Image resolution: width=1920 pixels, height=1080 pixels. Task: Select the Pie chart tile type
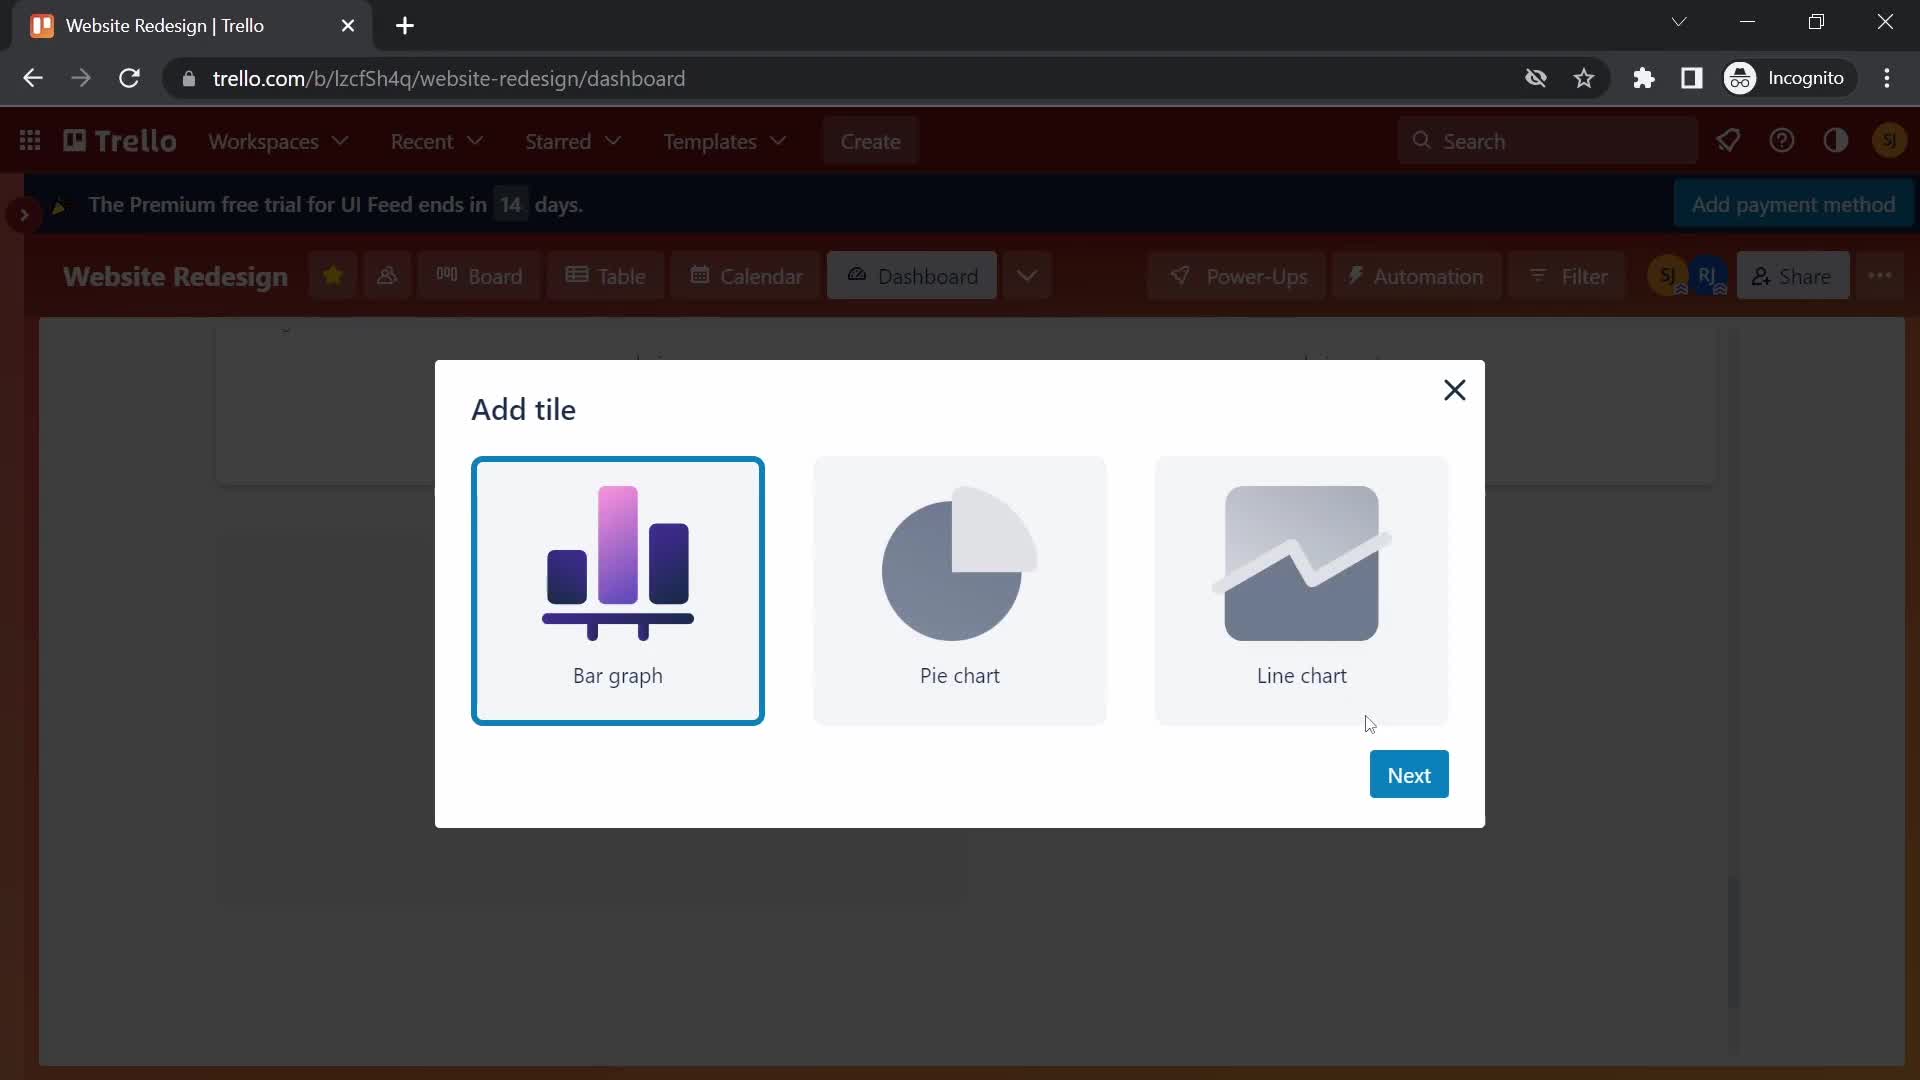coord(960,589)
